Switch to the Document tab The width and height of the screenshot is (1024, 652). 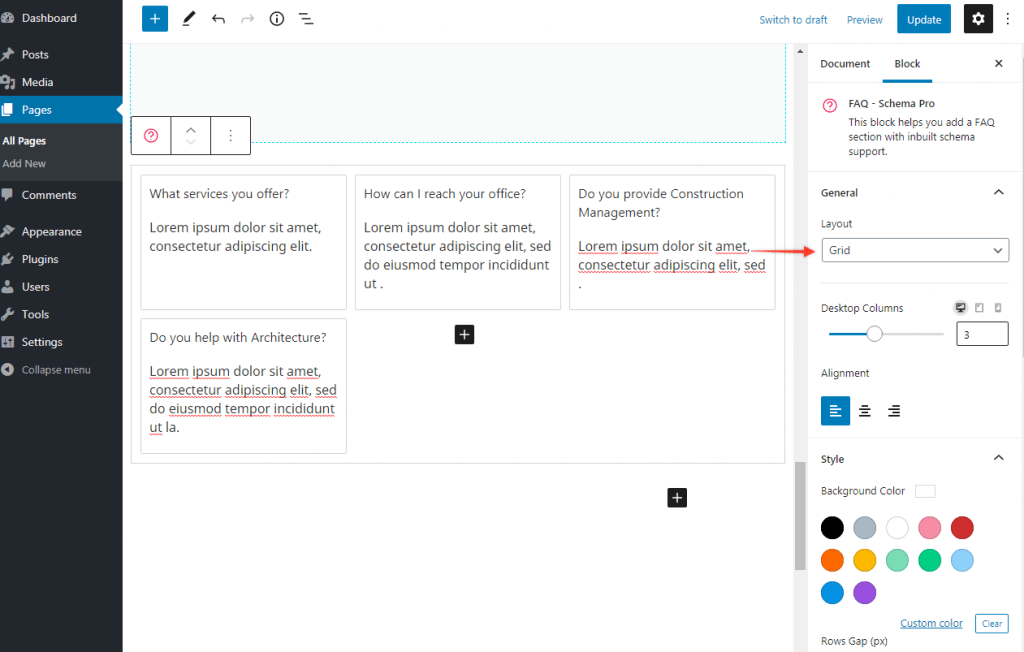coord(845,63)
